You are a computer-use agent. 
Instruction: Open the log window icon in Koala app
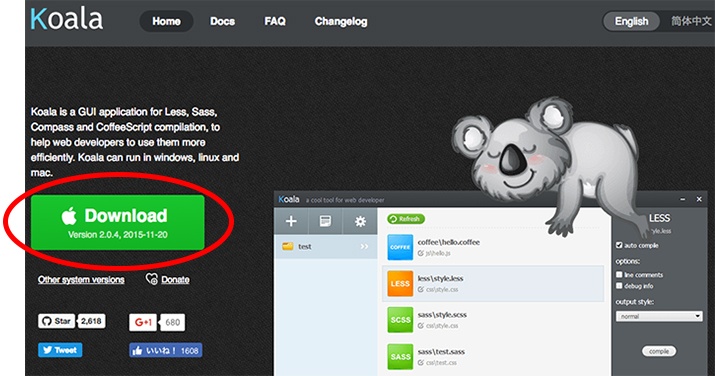[x=325, y=221]
